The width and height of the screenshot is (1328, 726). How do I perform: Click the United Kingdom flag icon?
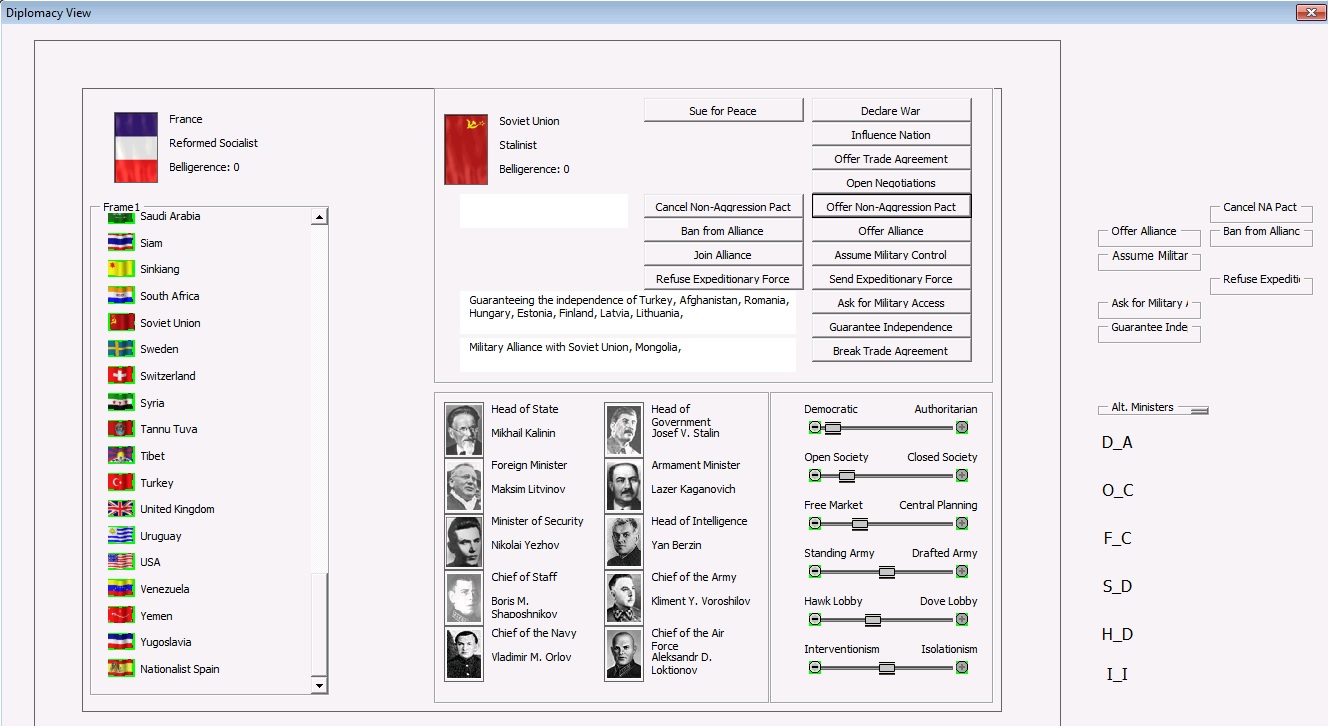point(121,509)
